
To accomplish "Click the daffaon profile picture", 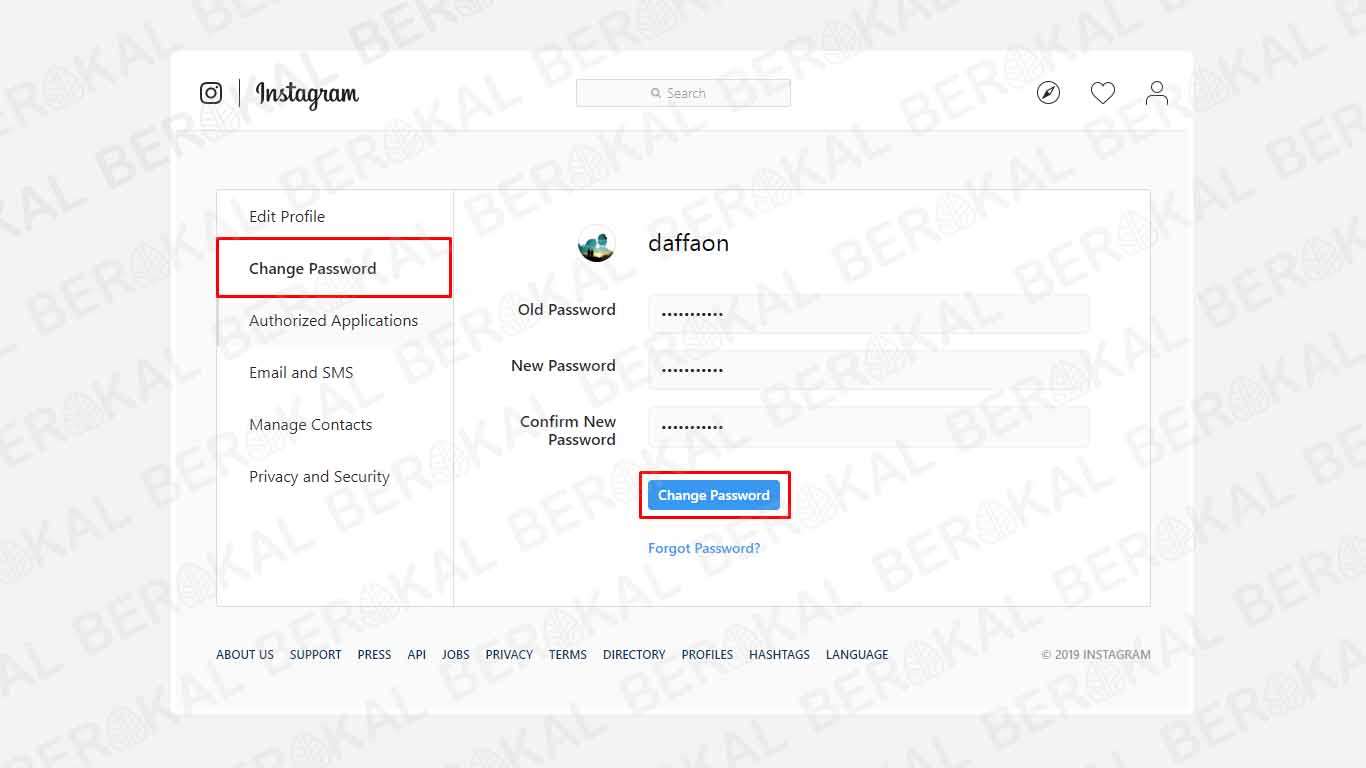I will coord(596,243).
